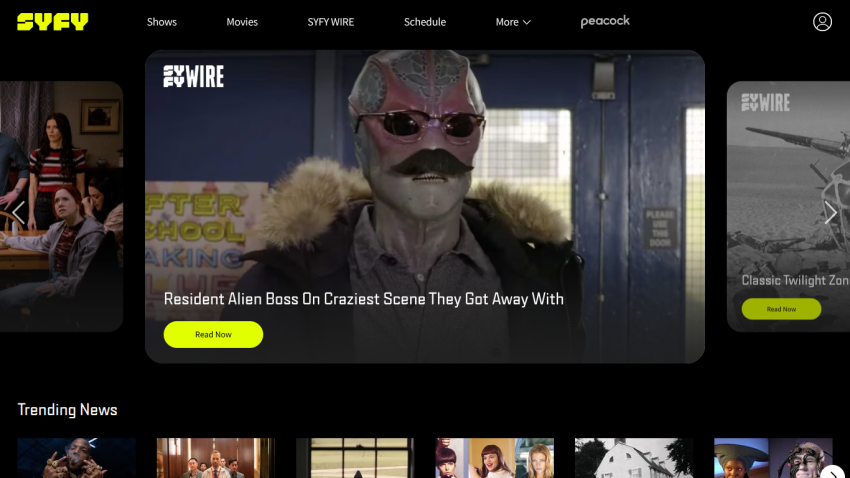Click SYFY WIRE logo on Twilight Zone card
The width and height of the screenshot is (850, 478).
coord(765,102)
